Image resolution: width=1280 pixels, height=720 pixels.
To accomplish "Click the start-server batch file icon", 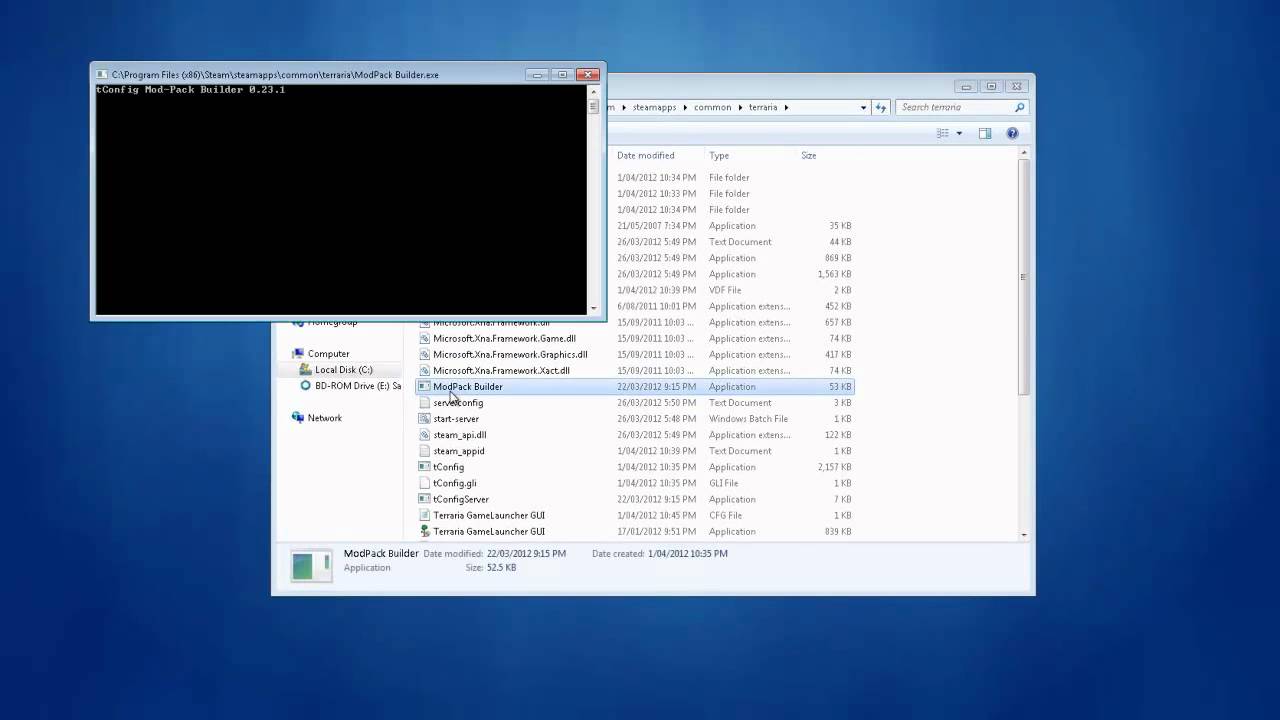I will coord(424,419).
